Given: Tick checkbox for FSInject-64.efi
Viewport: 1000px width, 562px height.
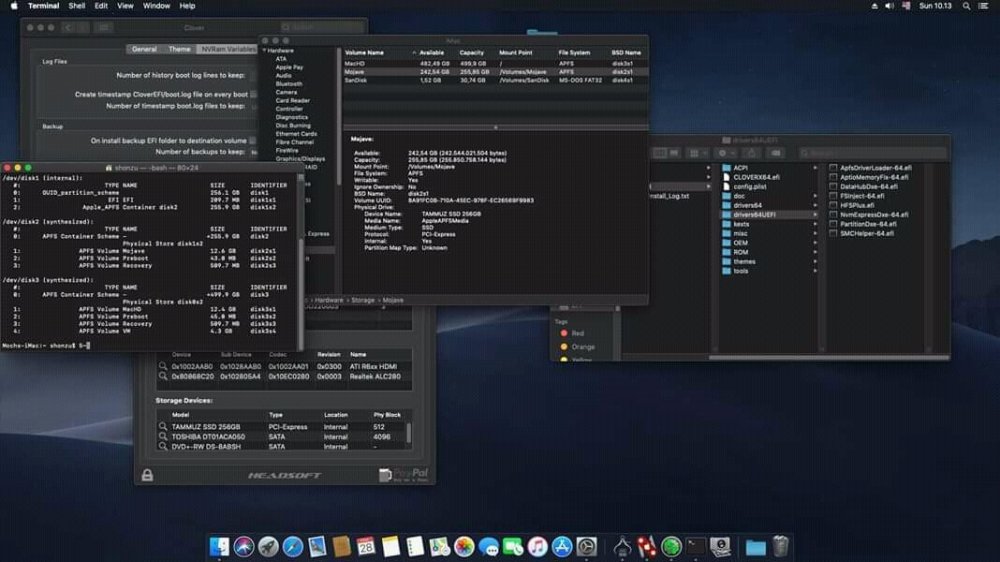Looking at the screenshot, I should pyautogui.click(x=833, y=196).
